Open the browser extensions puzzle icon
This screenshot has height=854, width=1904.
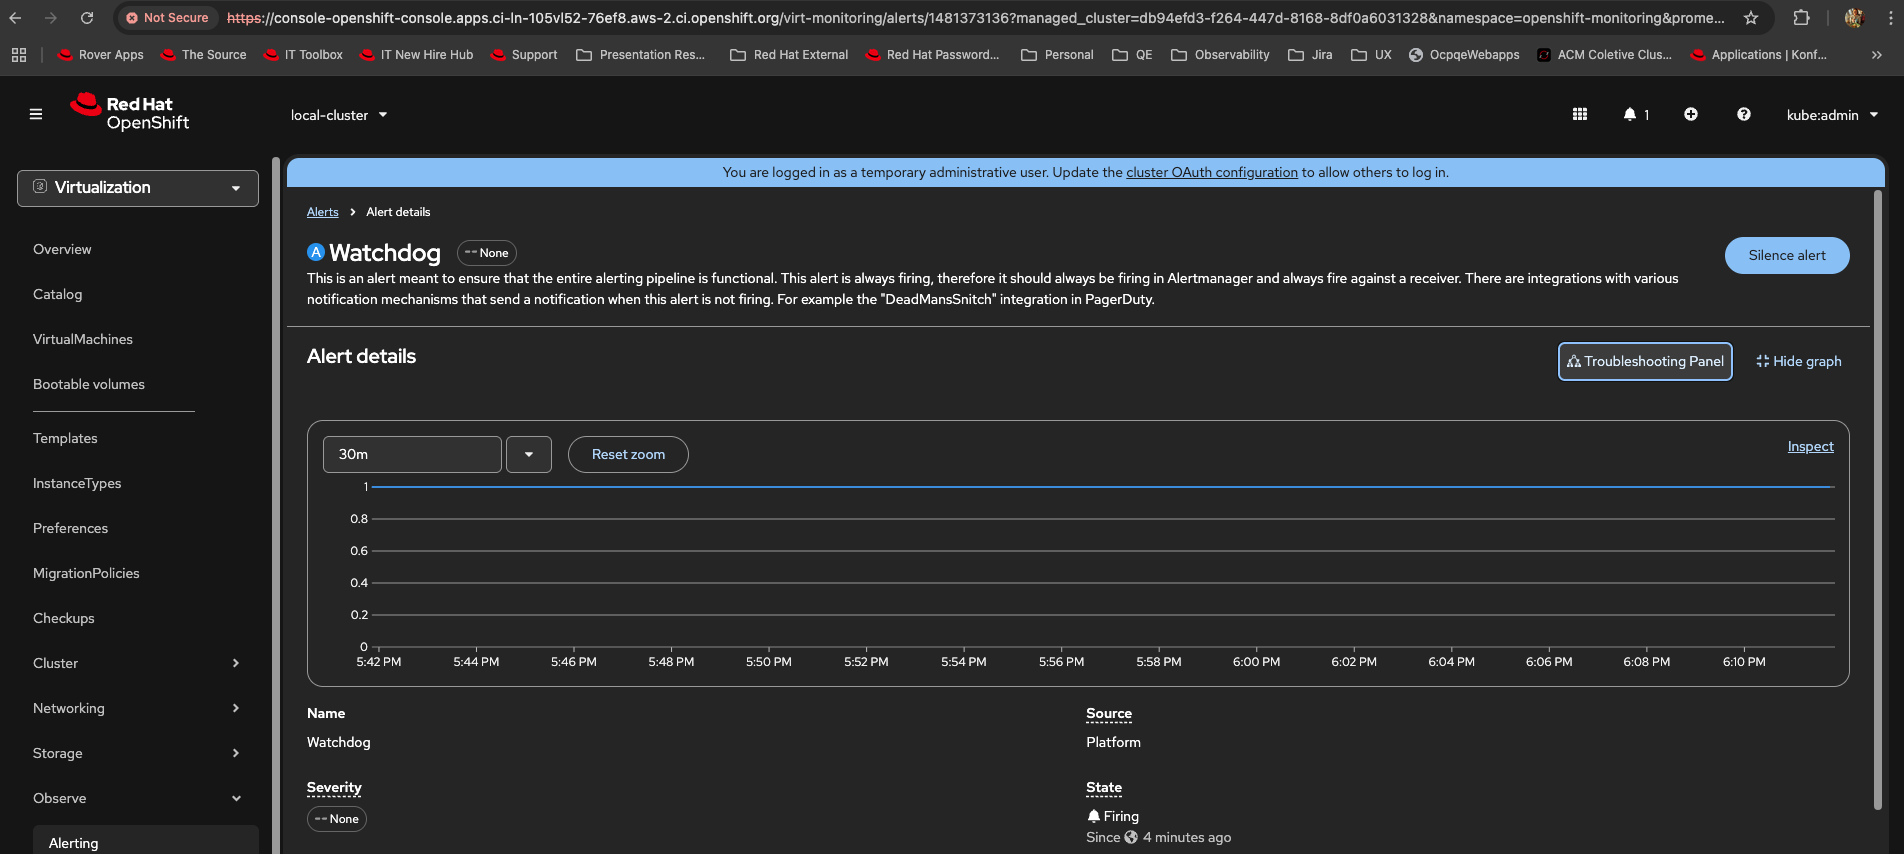pos(1801,18)
